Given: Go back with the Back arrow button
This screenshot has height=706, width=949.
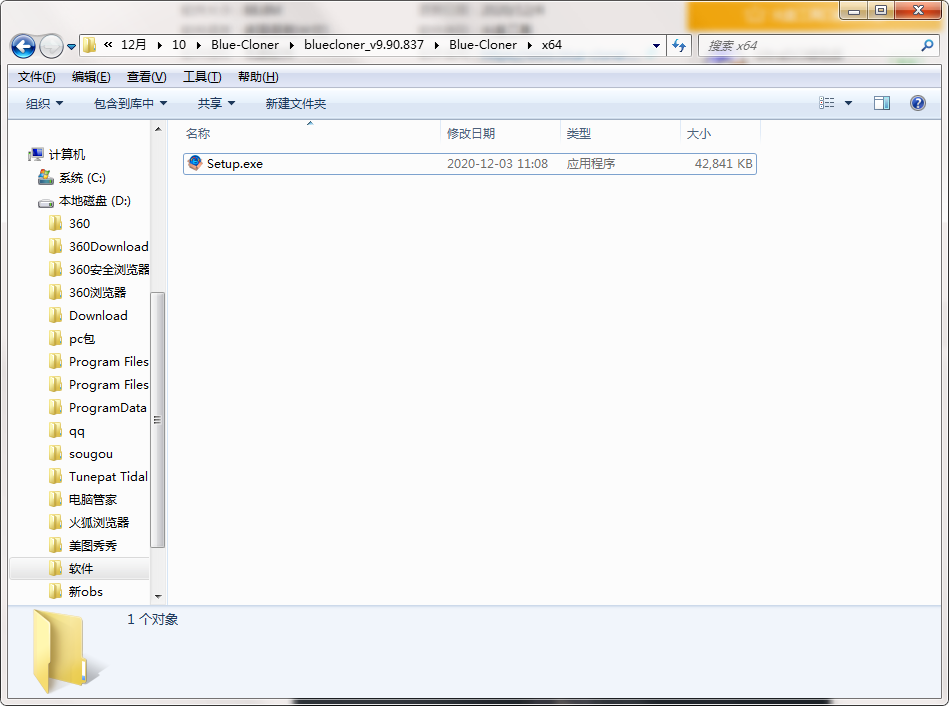Looking at the screenshot, I should click(x=23, y=46).
